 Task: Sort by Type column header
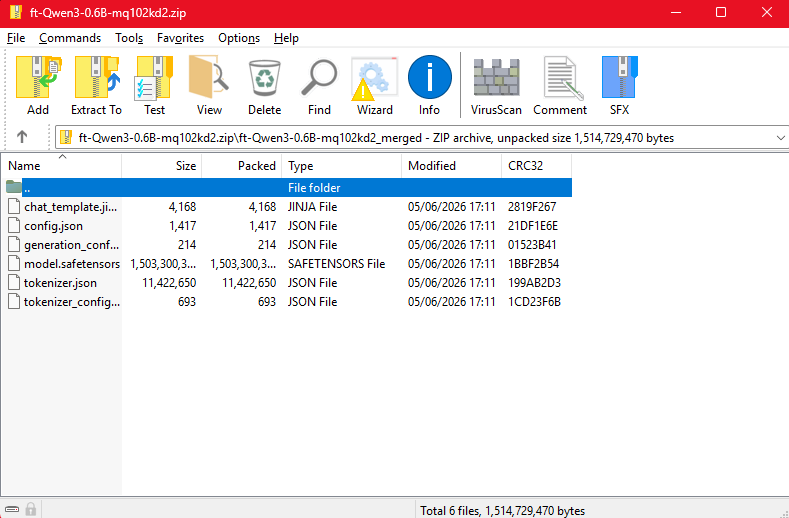(x=342, y=166)
